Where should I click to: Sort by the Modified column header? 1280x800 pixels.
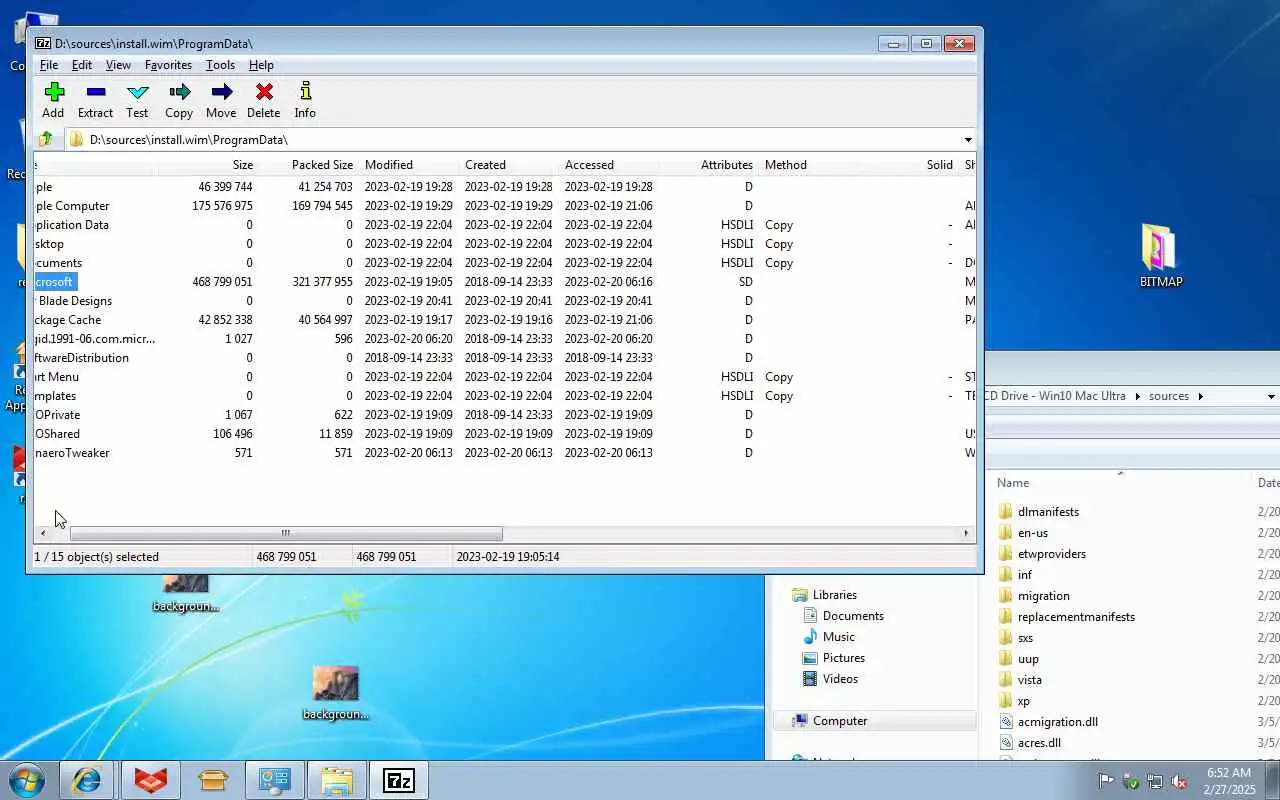pyautogui.click(x=408, y=165)
